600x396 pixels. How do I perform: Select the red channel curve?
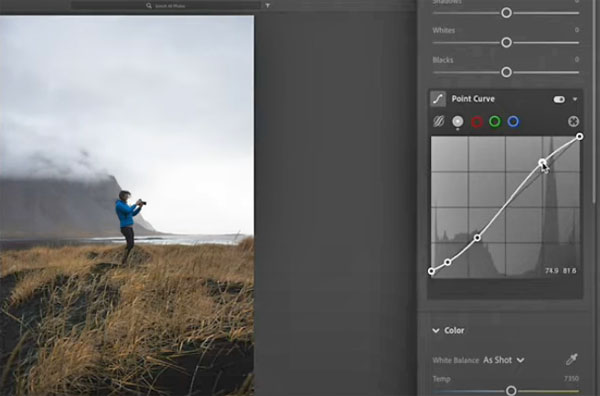[477, 122]
